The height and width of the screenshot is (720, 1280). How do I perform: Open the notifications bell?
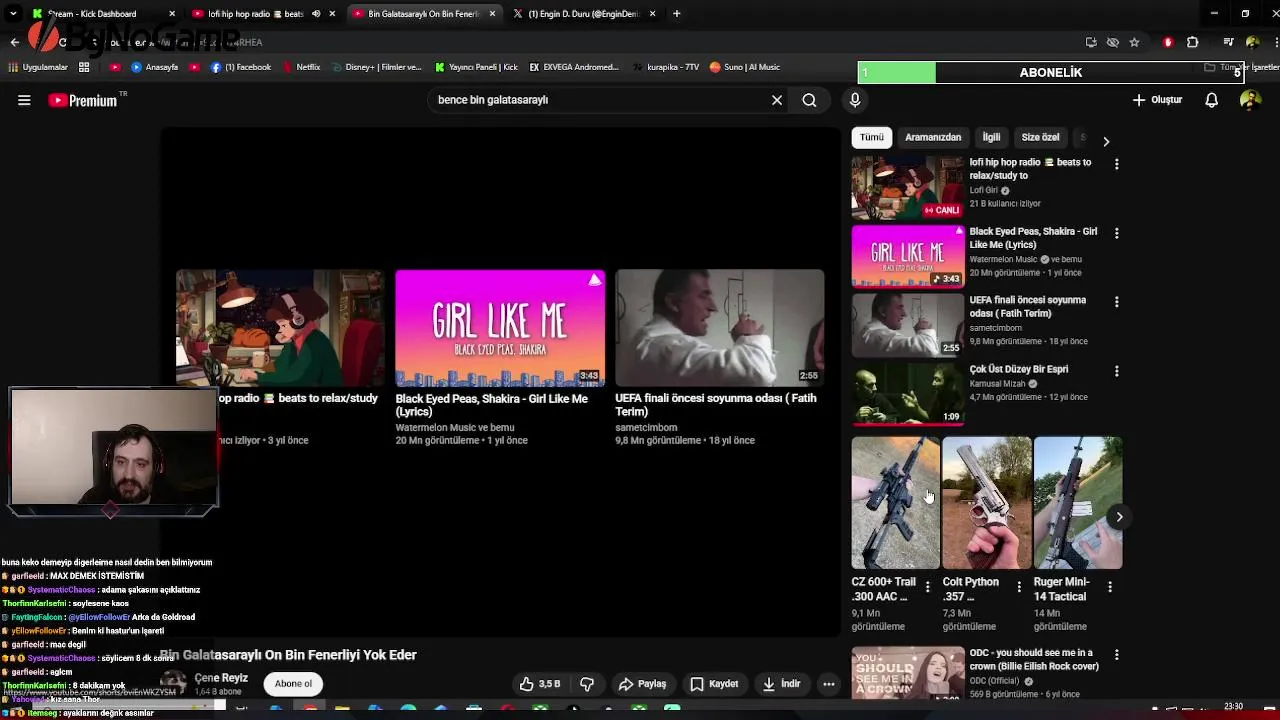(1211, 100)
